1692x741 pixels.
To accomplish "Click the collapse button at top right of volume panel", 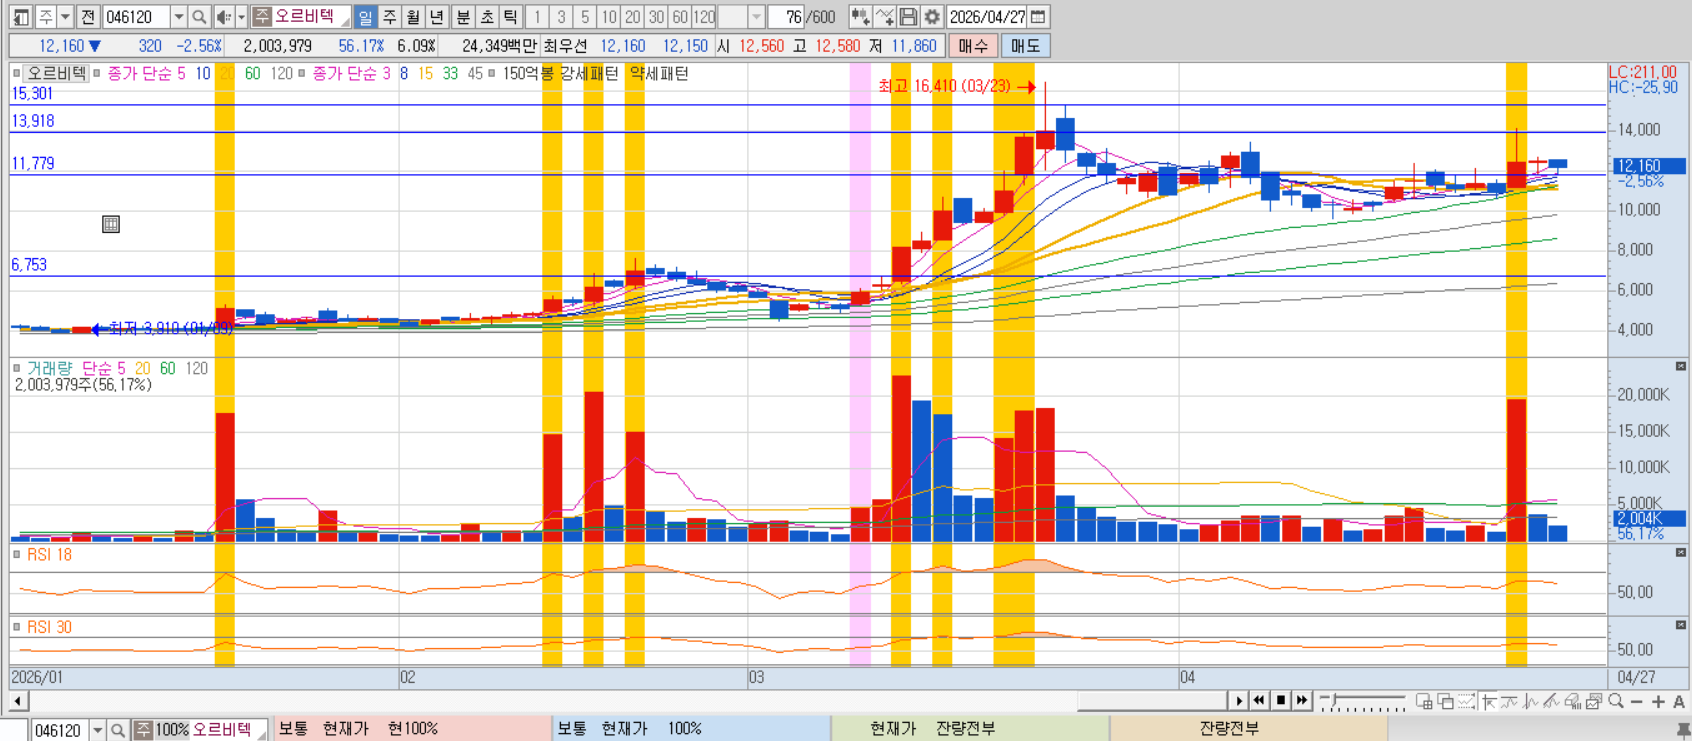I will (x=1681, y=366).
